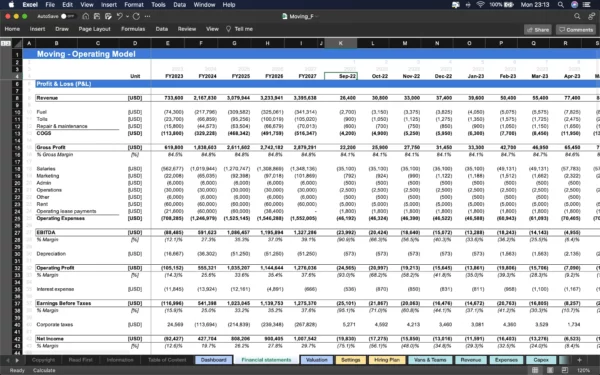Click the 120% zoom level

pyautogui.click(x=583, y=370)
